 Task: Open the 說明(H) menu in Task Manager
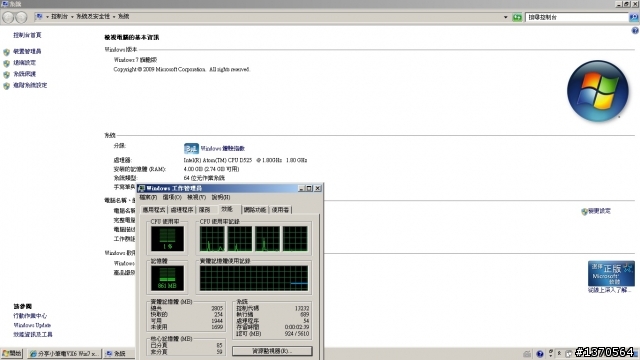pos(221,198)
